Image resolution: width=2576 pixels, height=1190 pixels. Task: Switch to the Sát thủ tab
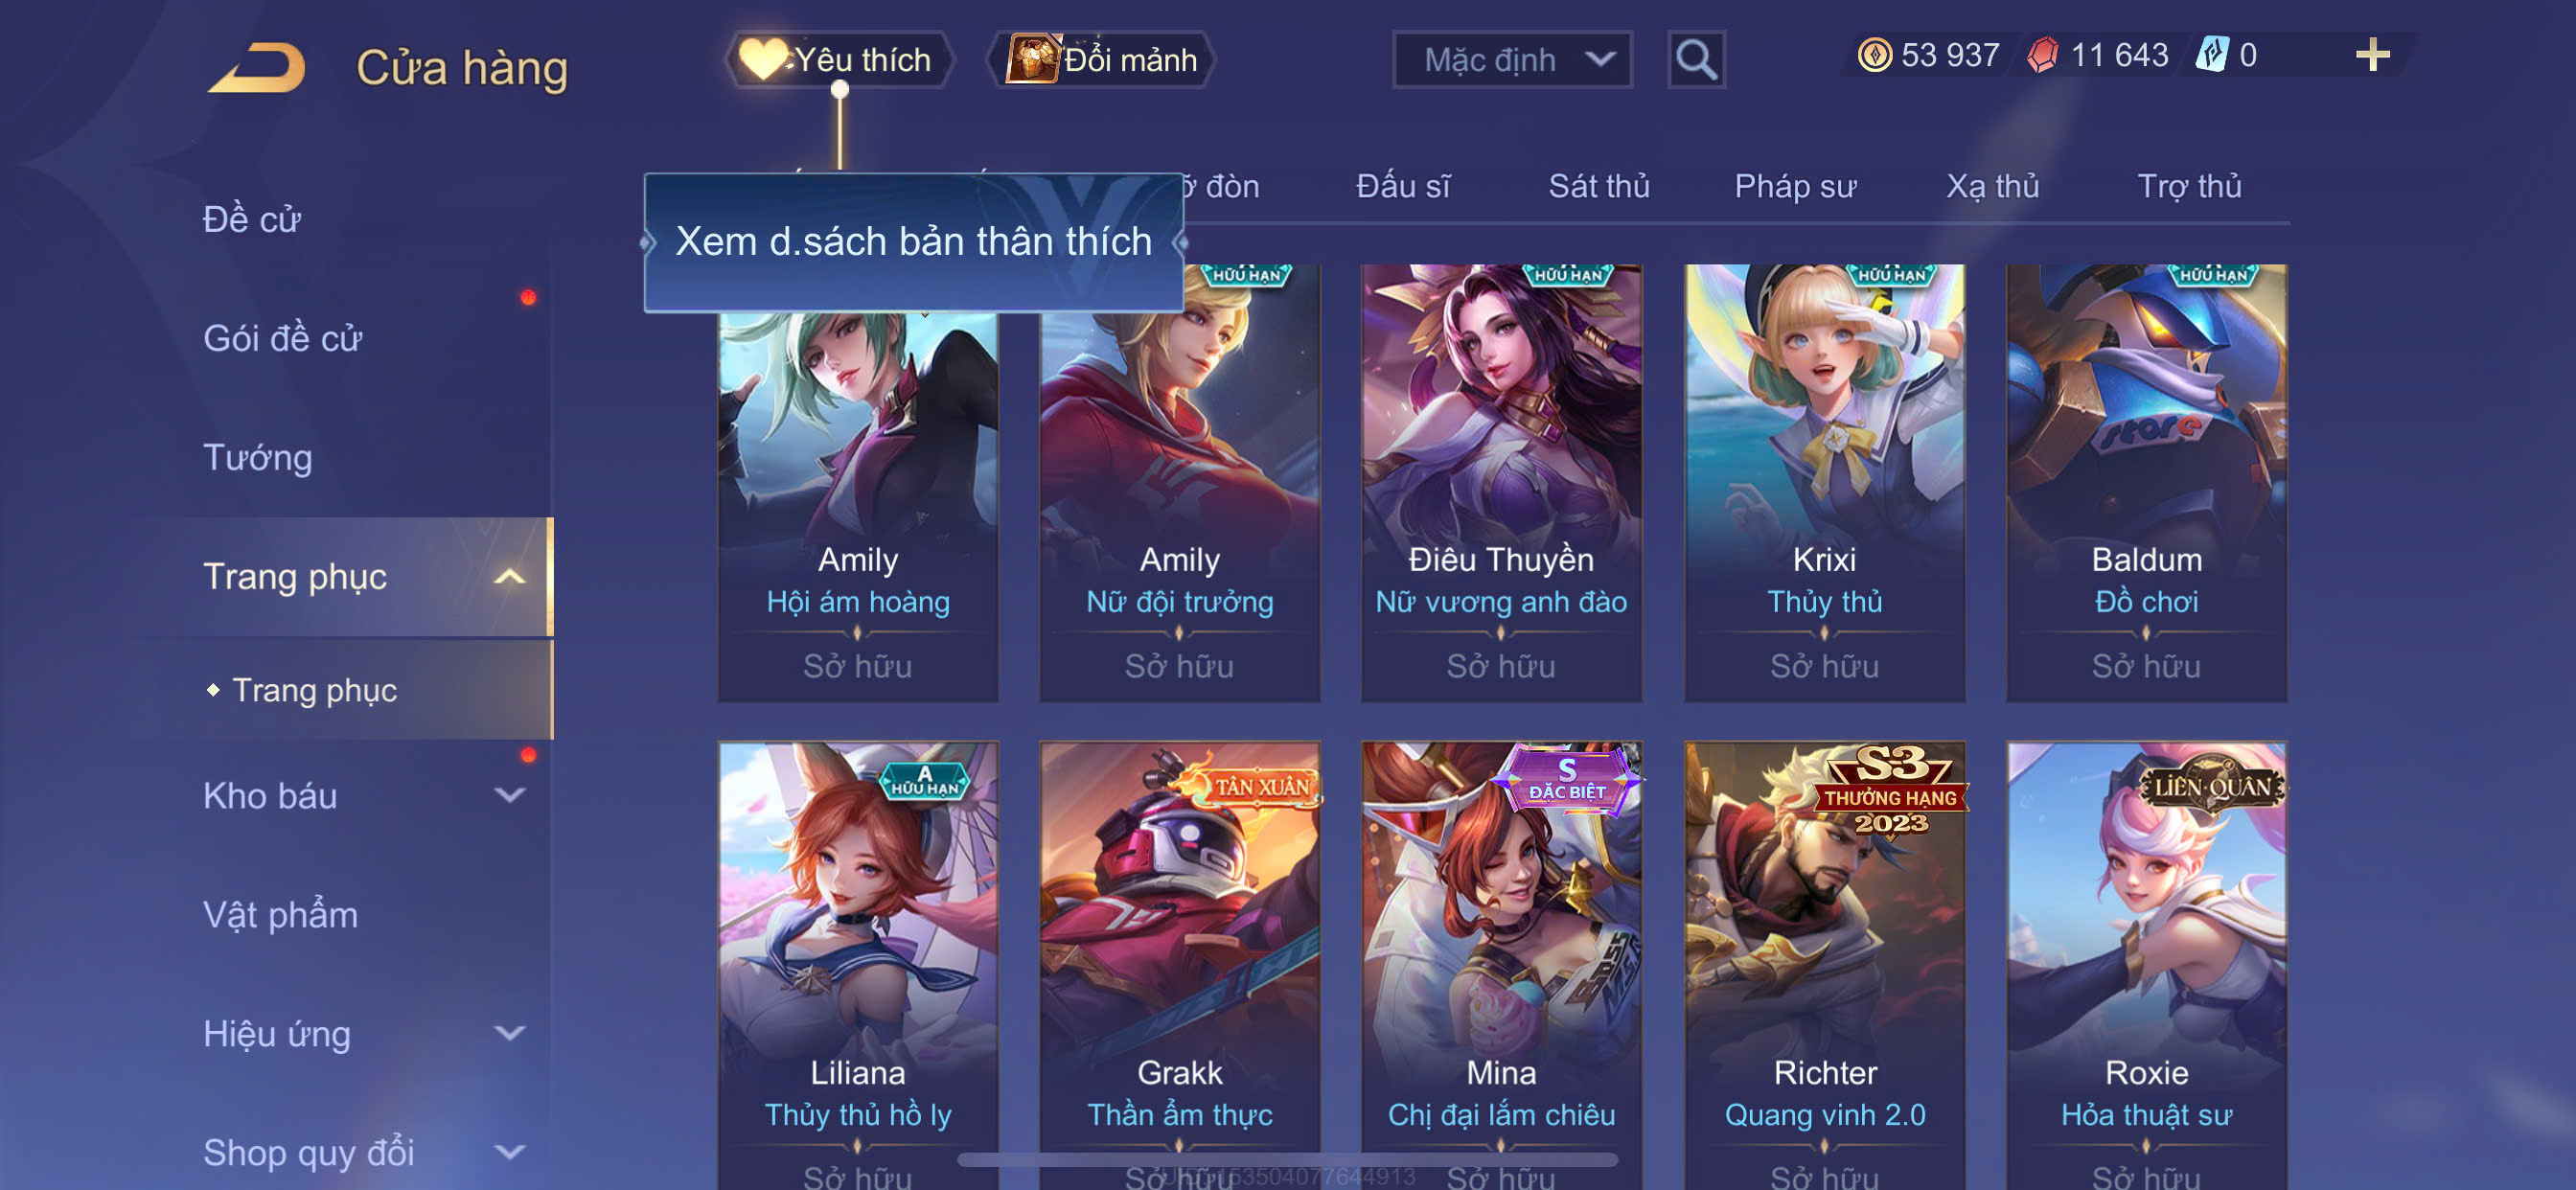pos(1598,186)
